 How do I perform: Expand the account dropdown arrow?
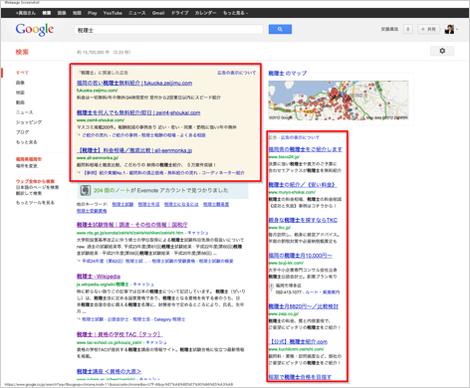(x=457, y=29)
